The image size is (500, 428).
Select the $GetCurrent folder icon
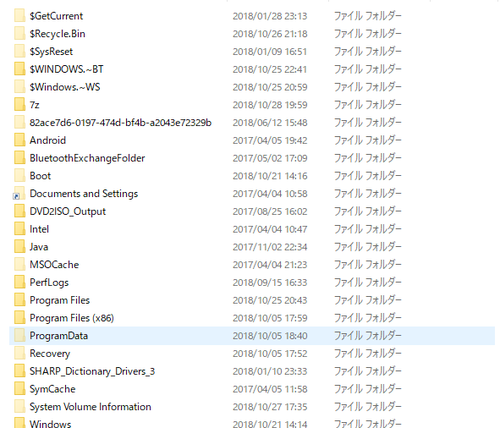pos(20,16)
